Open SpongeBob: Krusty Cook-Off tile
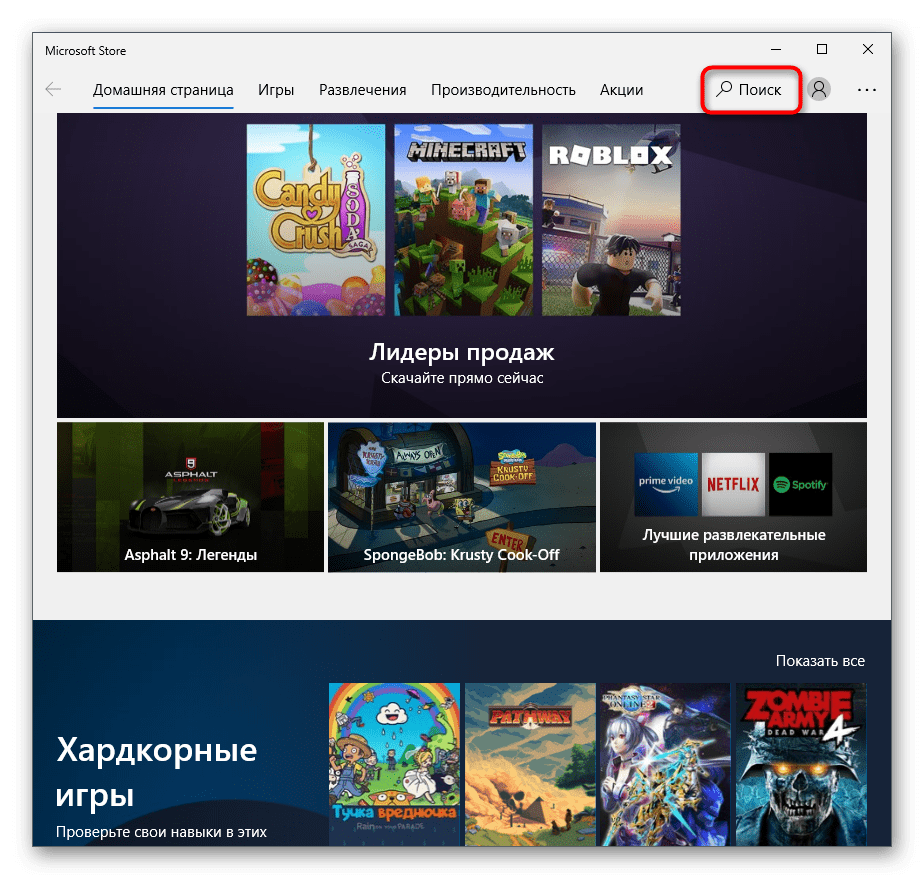 [x=461, y=497]
